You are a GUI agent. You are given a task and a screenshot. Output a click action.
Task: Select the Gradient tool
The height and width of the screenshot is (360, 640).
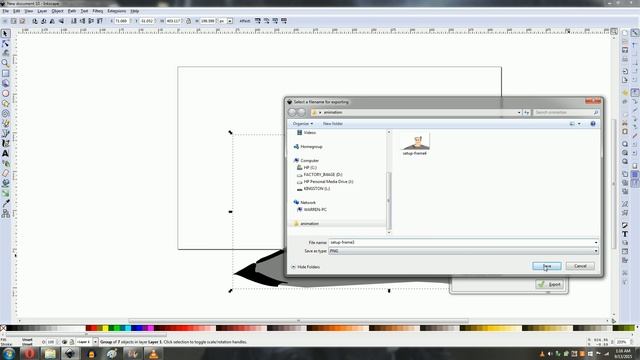pyautogui.click(x=5, y=193)
